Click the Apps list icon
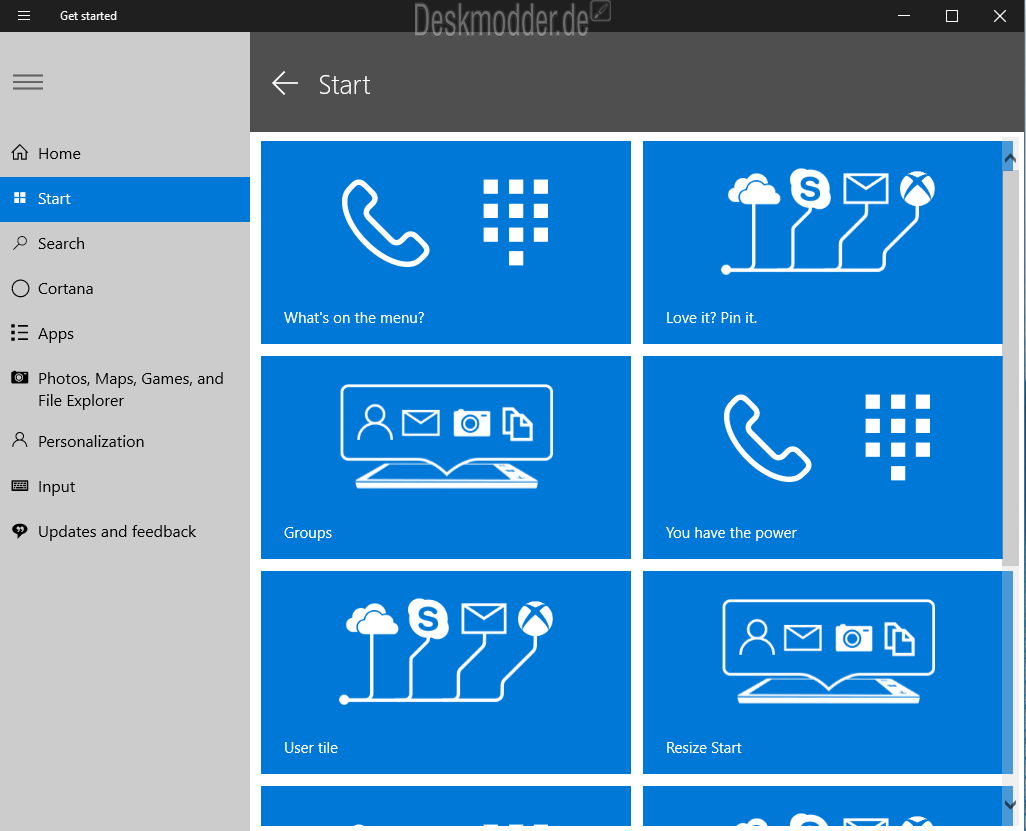 [20, 332]
